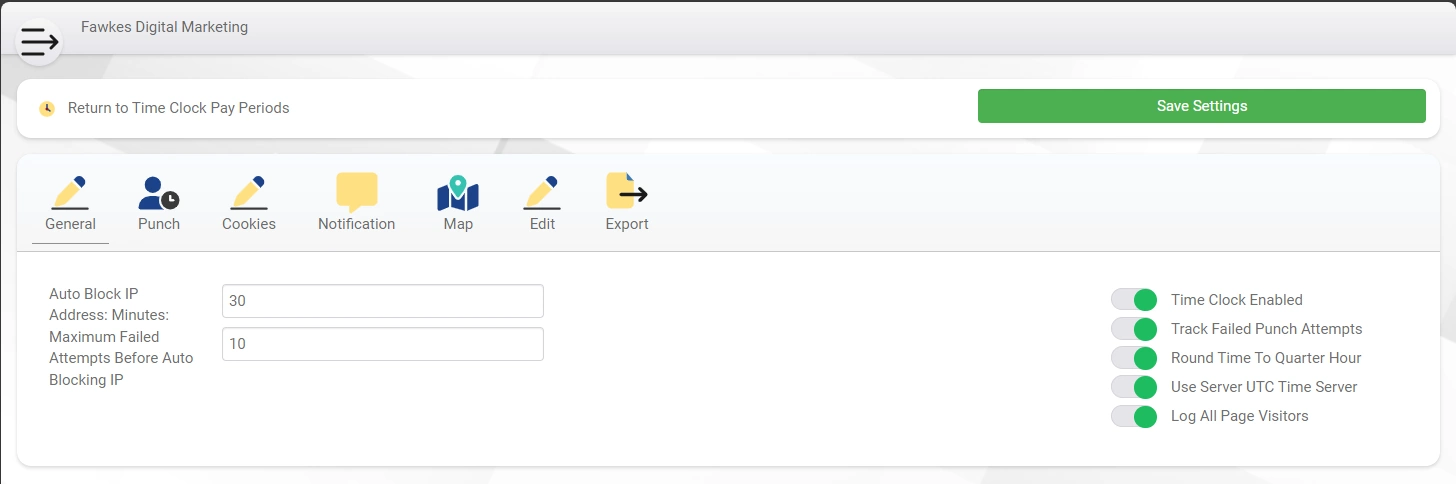Select the Cookies pencil icon
Screen dimensions: 1456x484
(x=249, y=192)
